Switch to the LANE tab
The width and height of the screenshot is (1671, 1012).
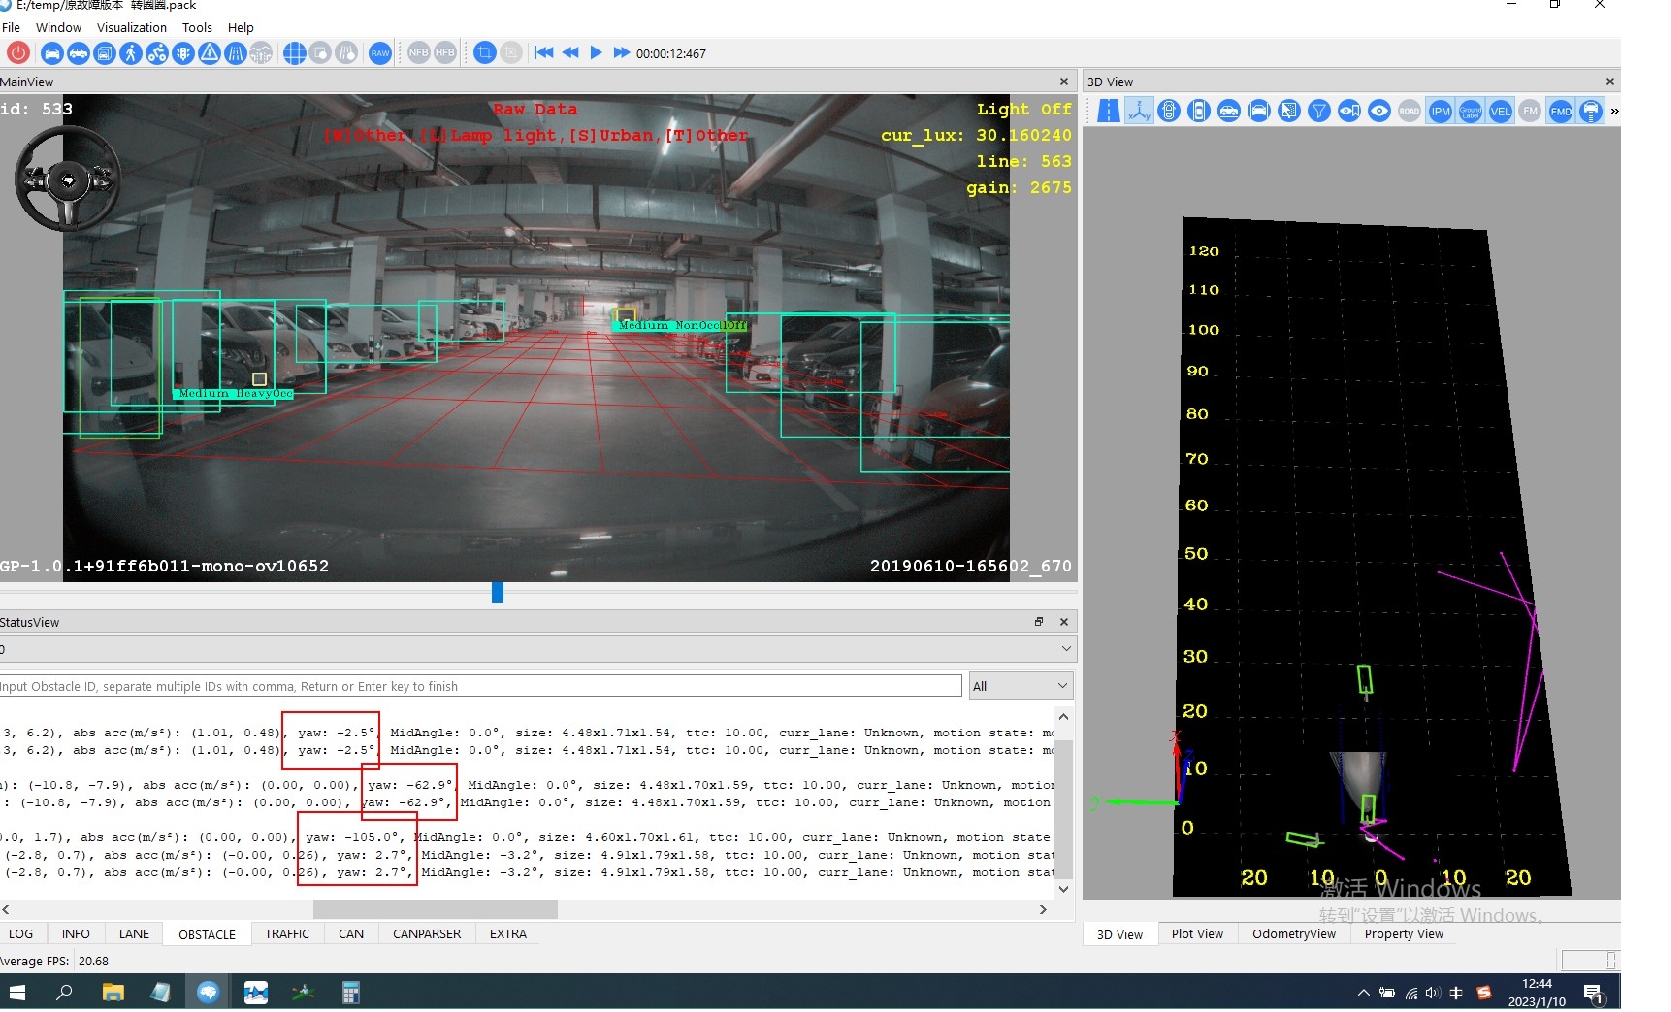pos(134,934)
